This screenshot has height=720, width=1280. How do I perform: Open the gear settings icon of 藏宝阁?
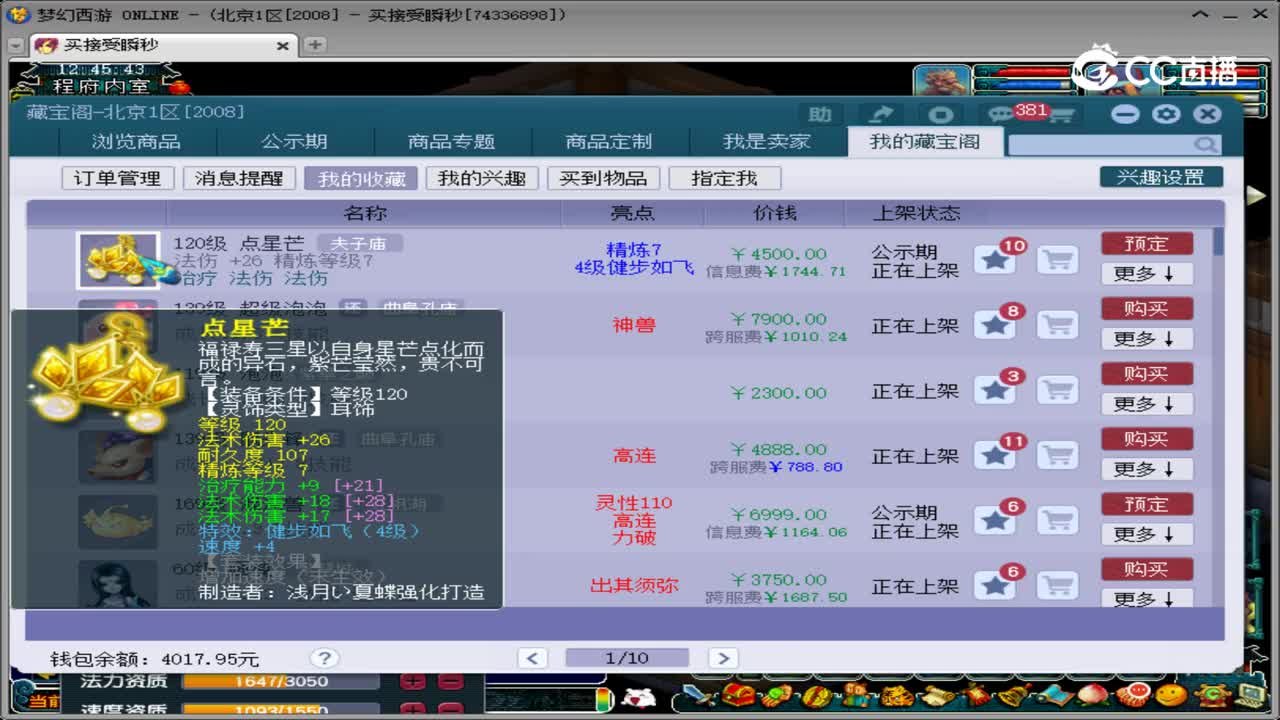pos(1166,114)
